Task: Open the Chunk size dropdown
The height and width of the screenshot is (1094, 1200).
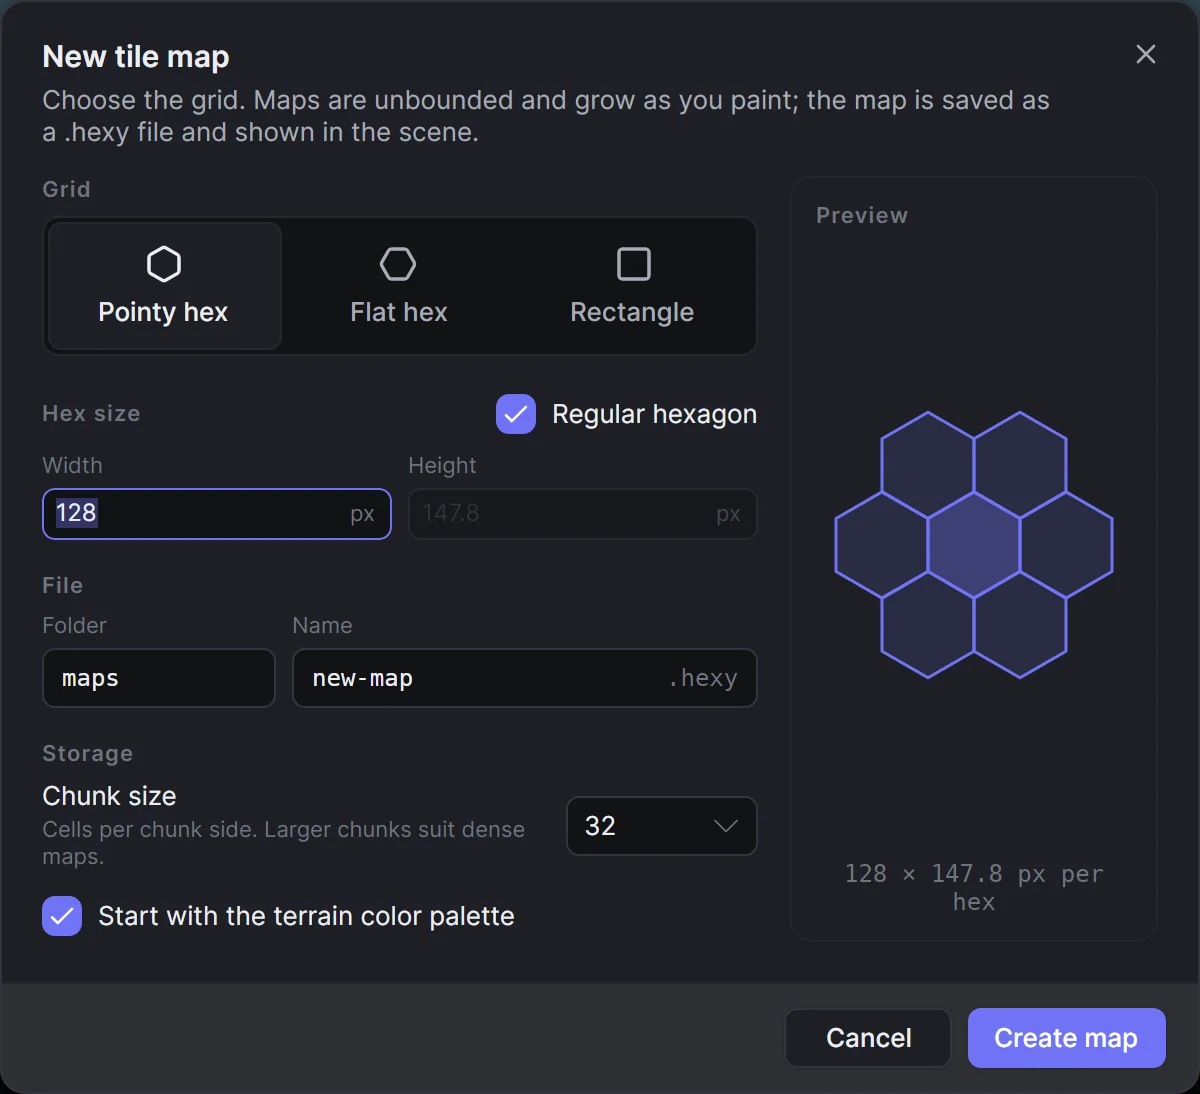Action: tap(661, 826)
